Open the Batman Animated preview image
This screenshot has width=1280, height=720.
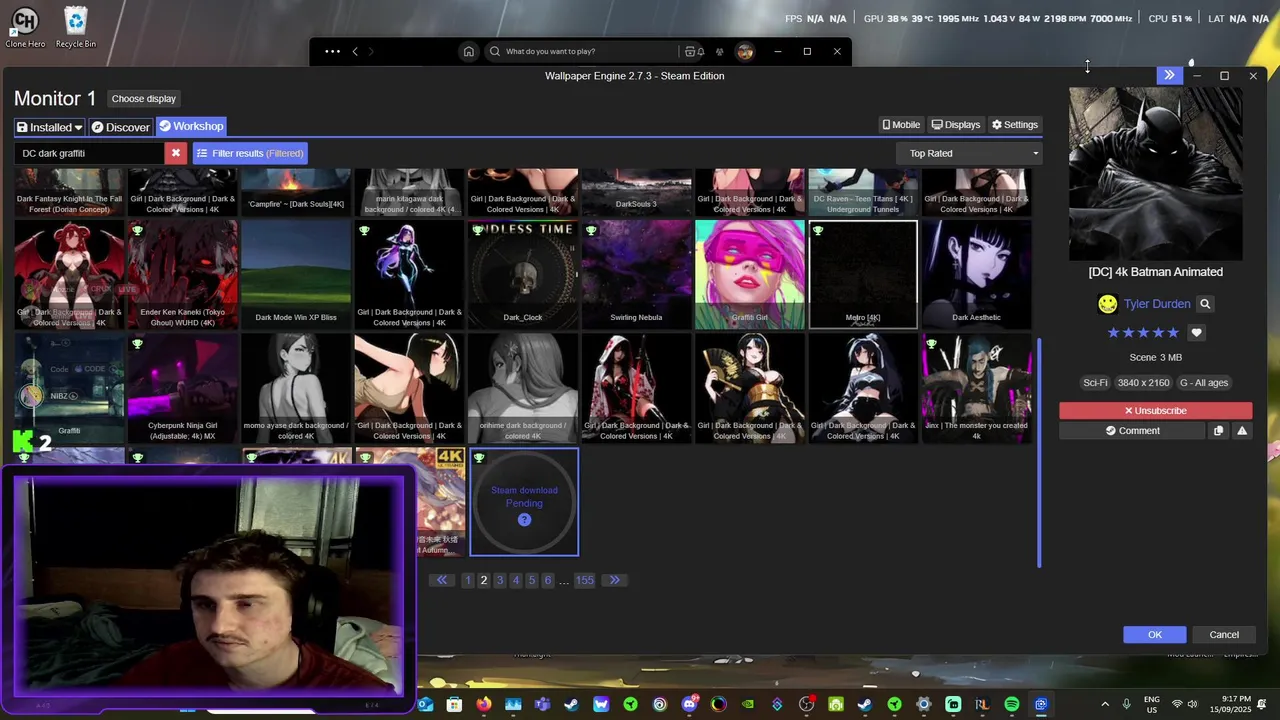pos(1155,174)
